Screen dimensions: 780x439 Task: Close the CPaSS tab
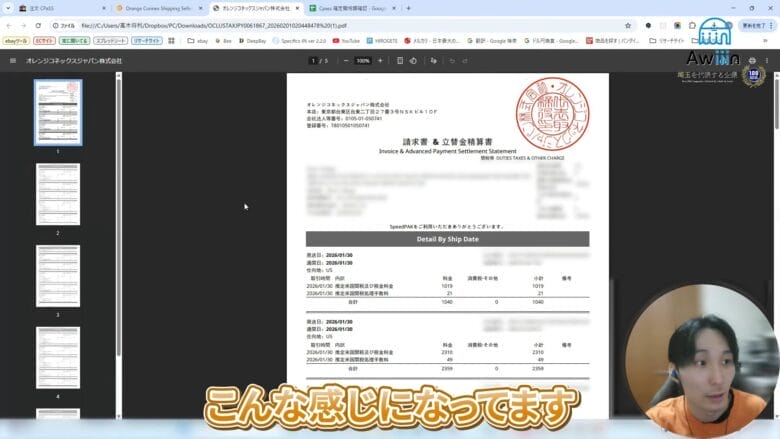click(x=103, y=8)
